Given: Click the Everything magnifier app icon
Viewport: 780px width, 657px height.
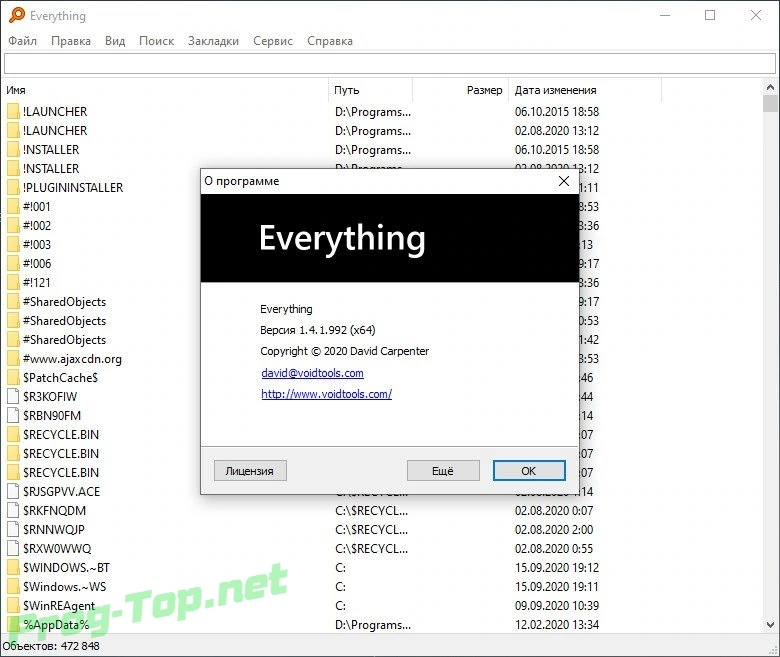Looking at the screenshot, I should pyautogui.click(x=16, y=15).
